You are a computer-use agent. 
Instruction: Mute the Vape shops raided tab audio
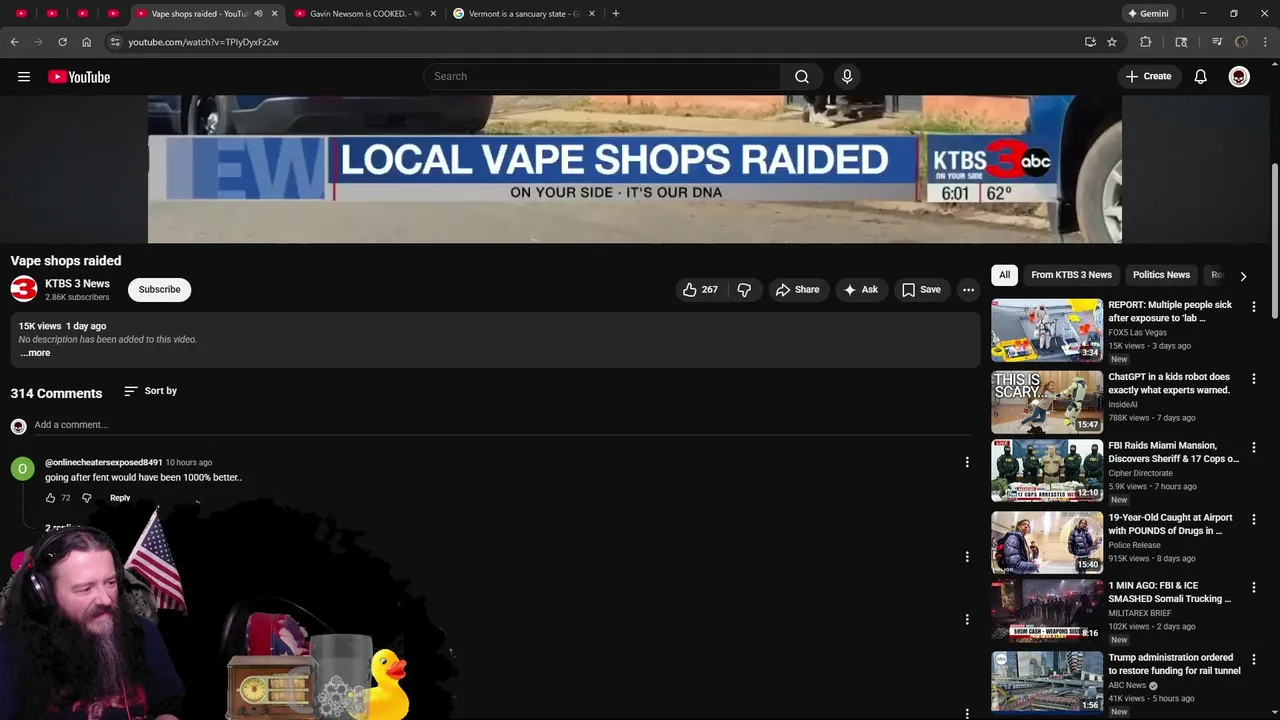[258, 14]
